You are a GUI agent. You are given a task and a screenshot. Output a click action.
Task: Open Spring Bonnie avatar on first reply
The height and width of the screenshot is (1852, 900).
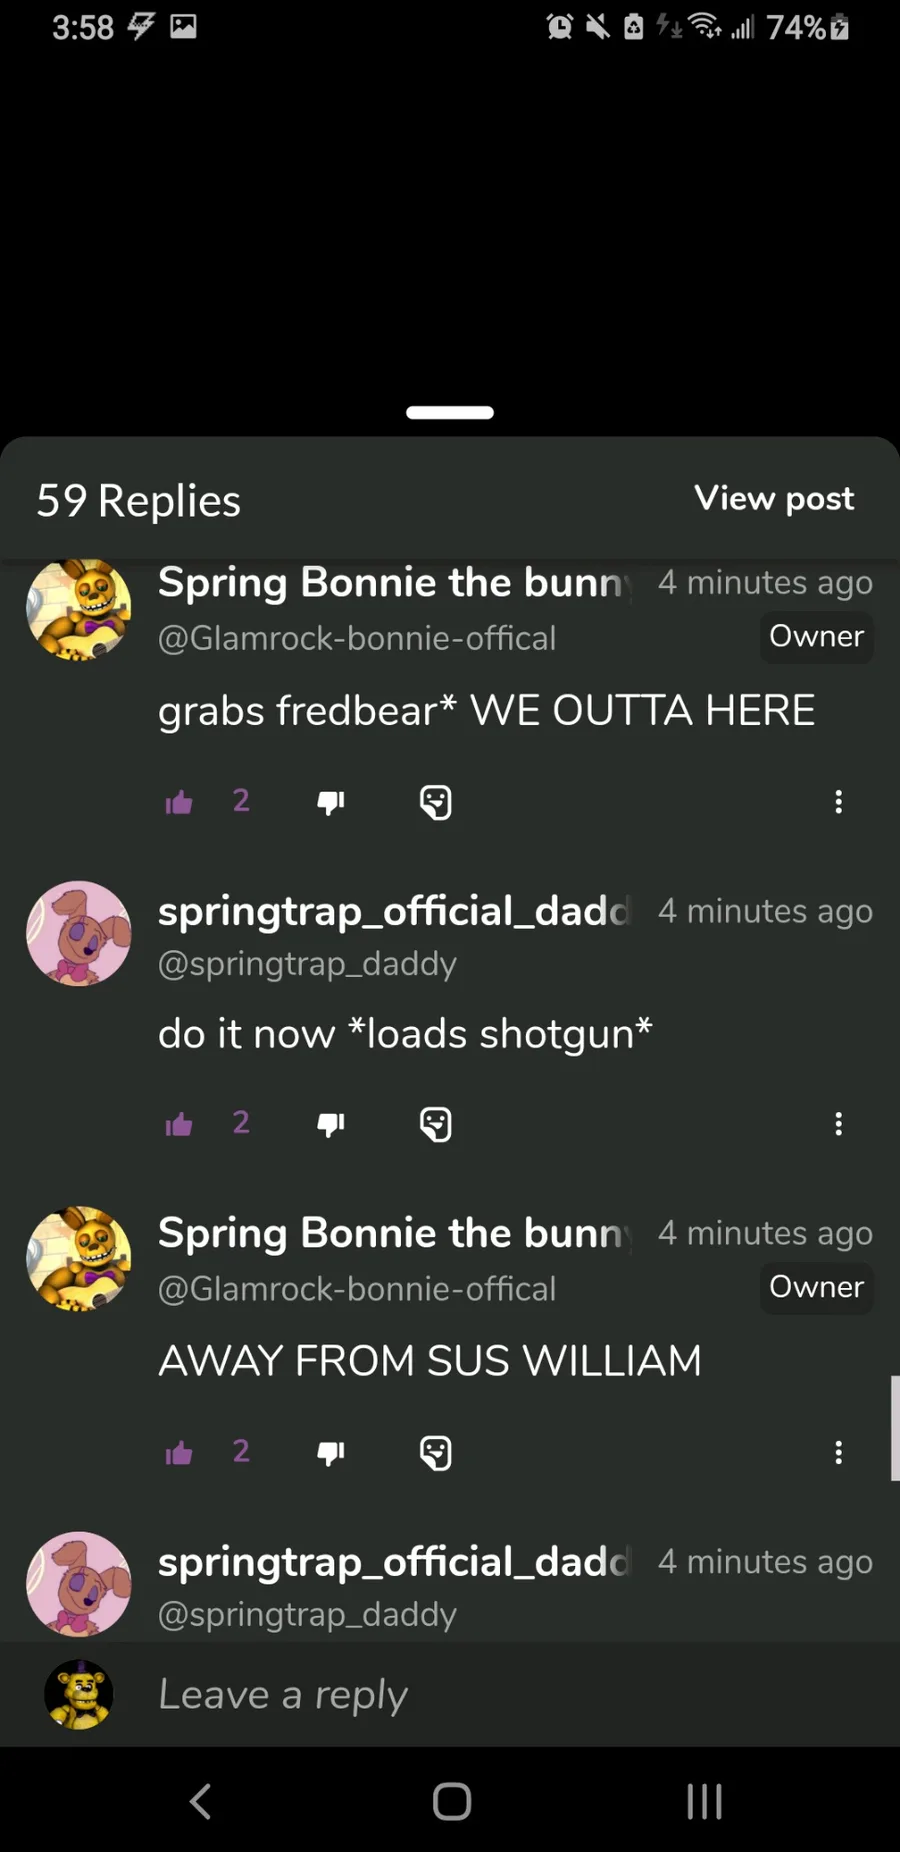coord(79,609)
